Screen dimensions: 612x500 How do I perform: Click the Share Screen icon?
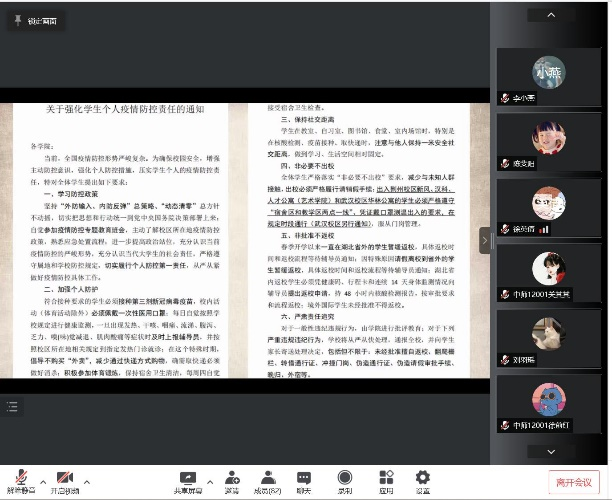(x=186, y=479)
